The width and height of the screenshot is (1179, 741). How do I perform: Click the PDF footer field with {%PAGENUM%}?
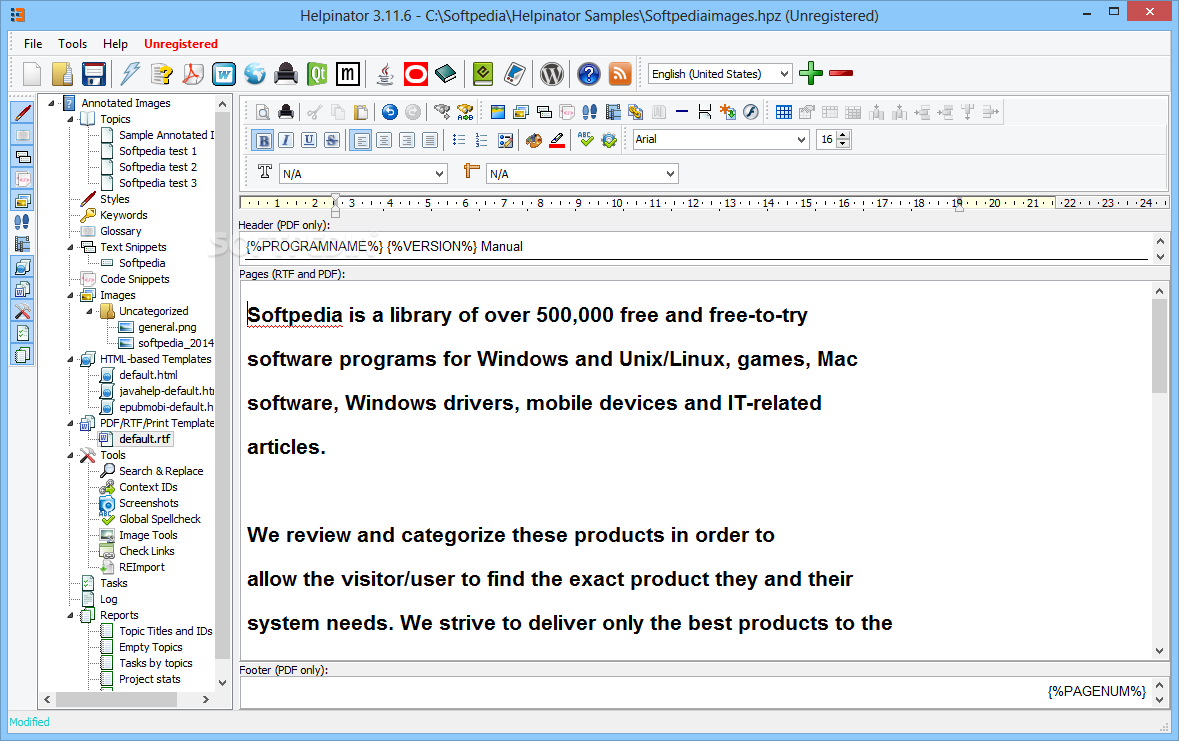tap(696, 691)
